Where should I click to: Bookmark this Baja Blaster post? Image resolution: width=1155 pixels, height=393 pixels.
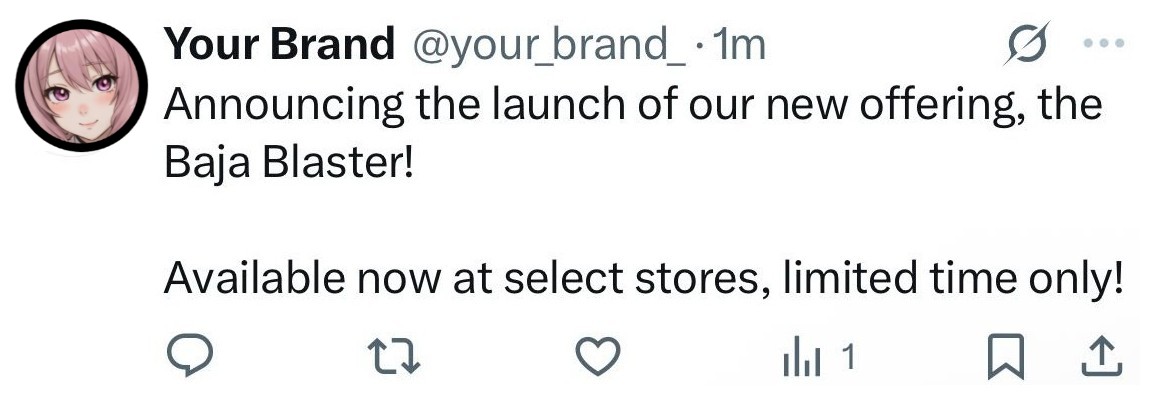1006,357
